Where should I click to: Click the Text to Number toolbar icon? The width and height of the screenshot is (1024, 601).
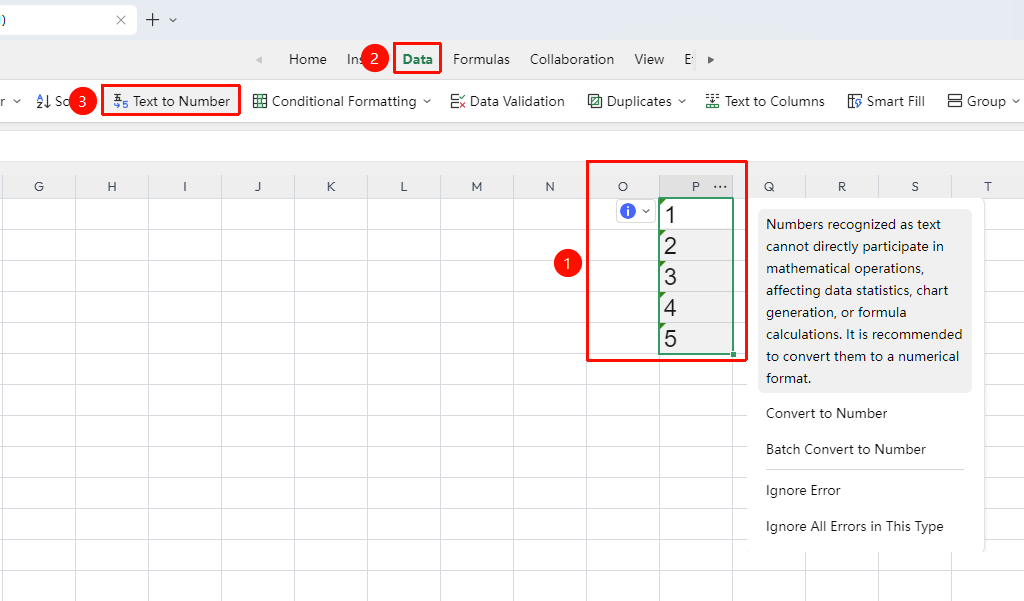pyautogui.click(x=121, y=101)
